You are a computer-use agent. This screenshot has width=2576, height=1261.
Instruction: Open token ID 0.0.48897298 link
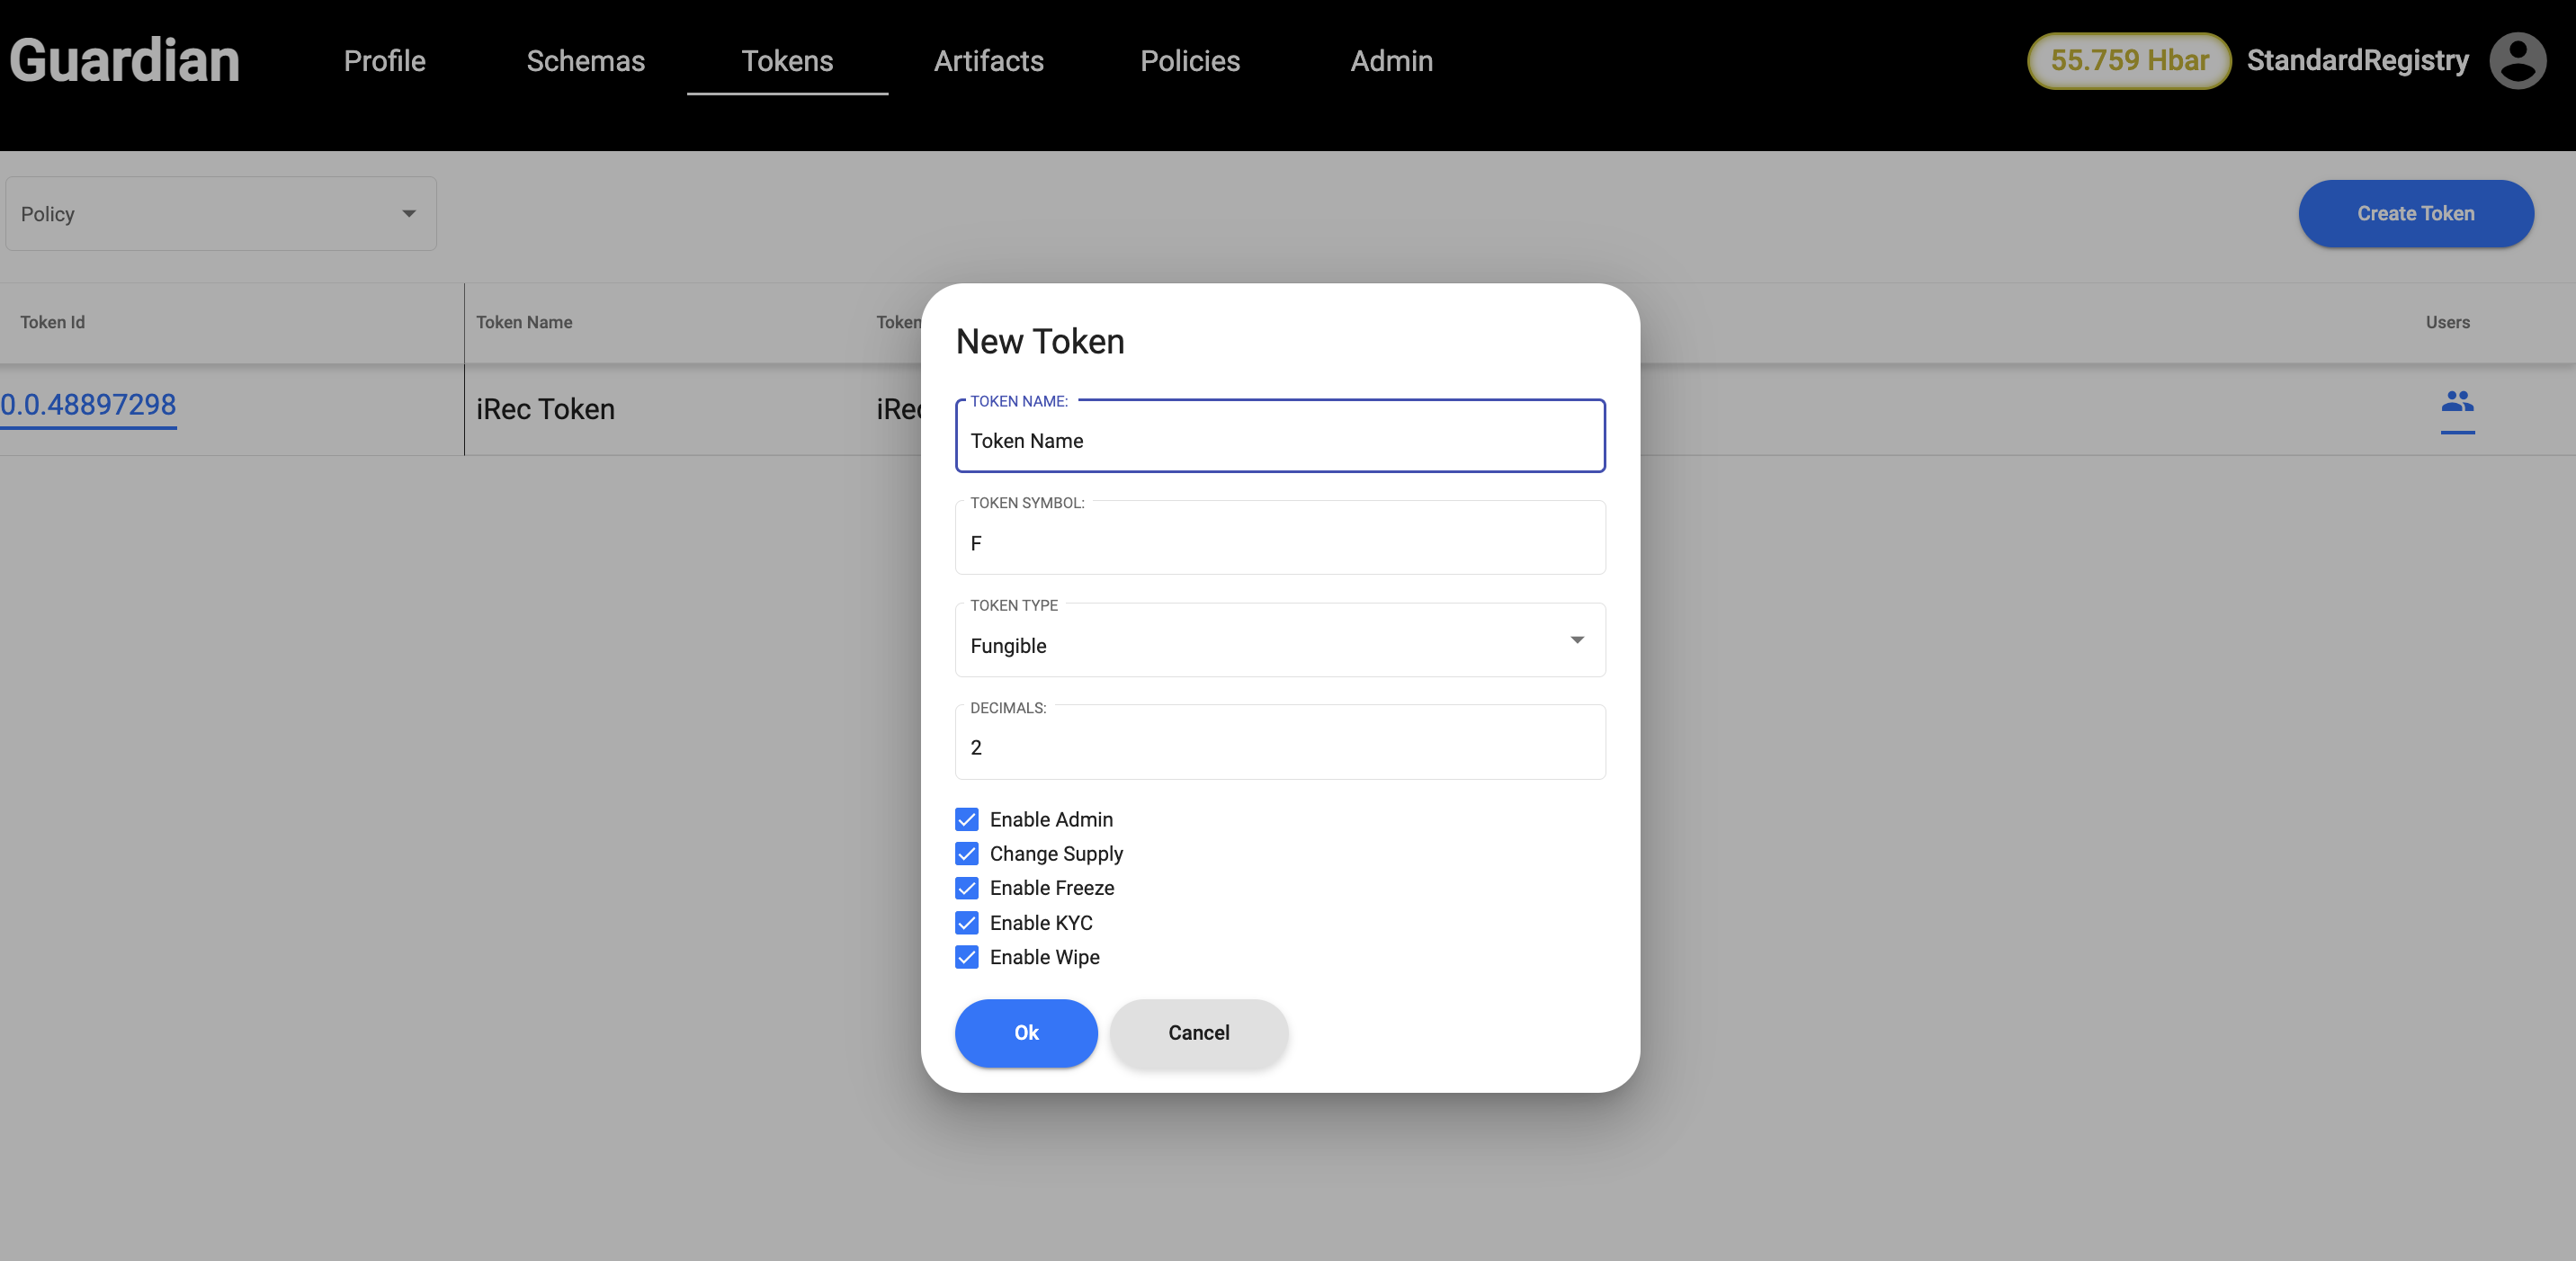point(88,405)
